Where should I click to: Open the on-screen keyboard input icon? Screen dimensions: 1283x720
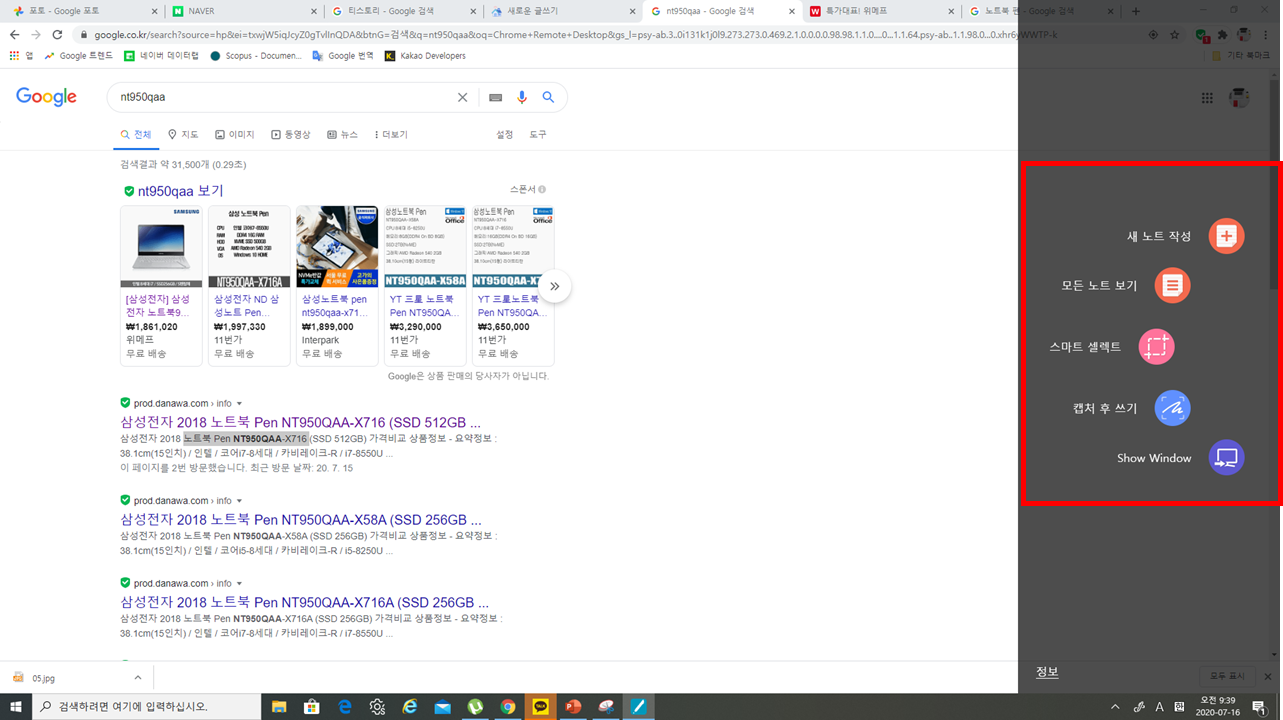tap(495, 97)
